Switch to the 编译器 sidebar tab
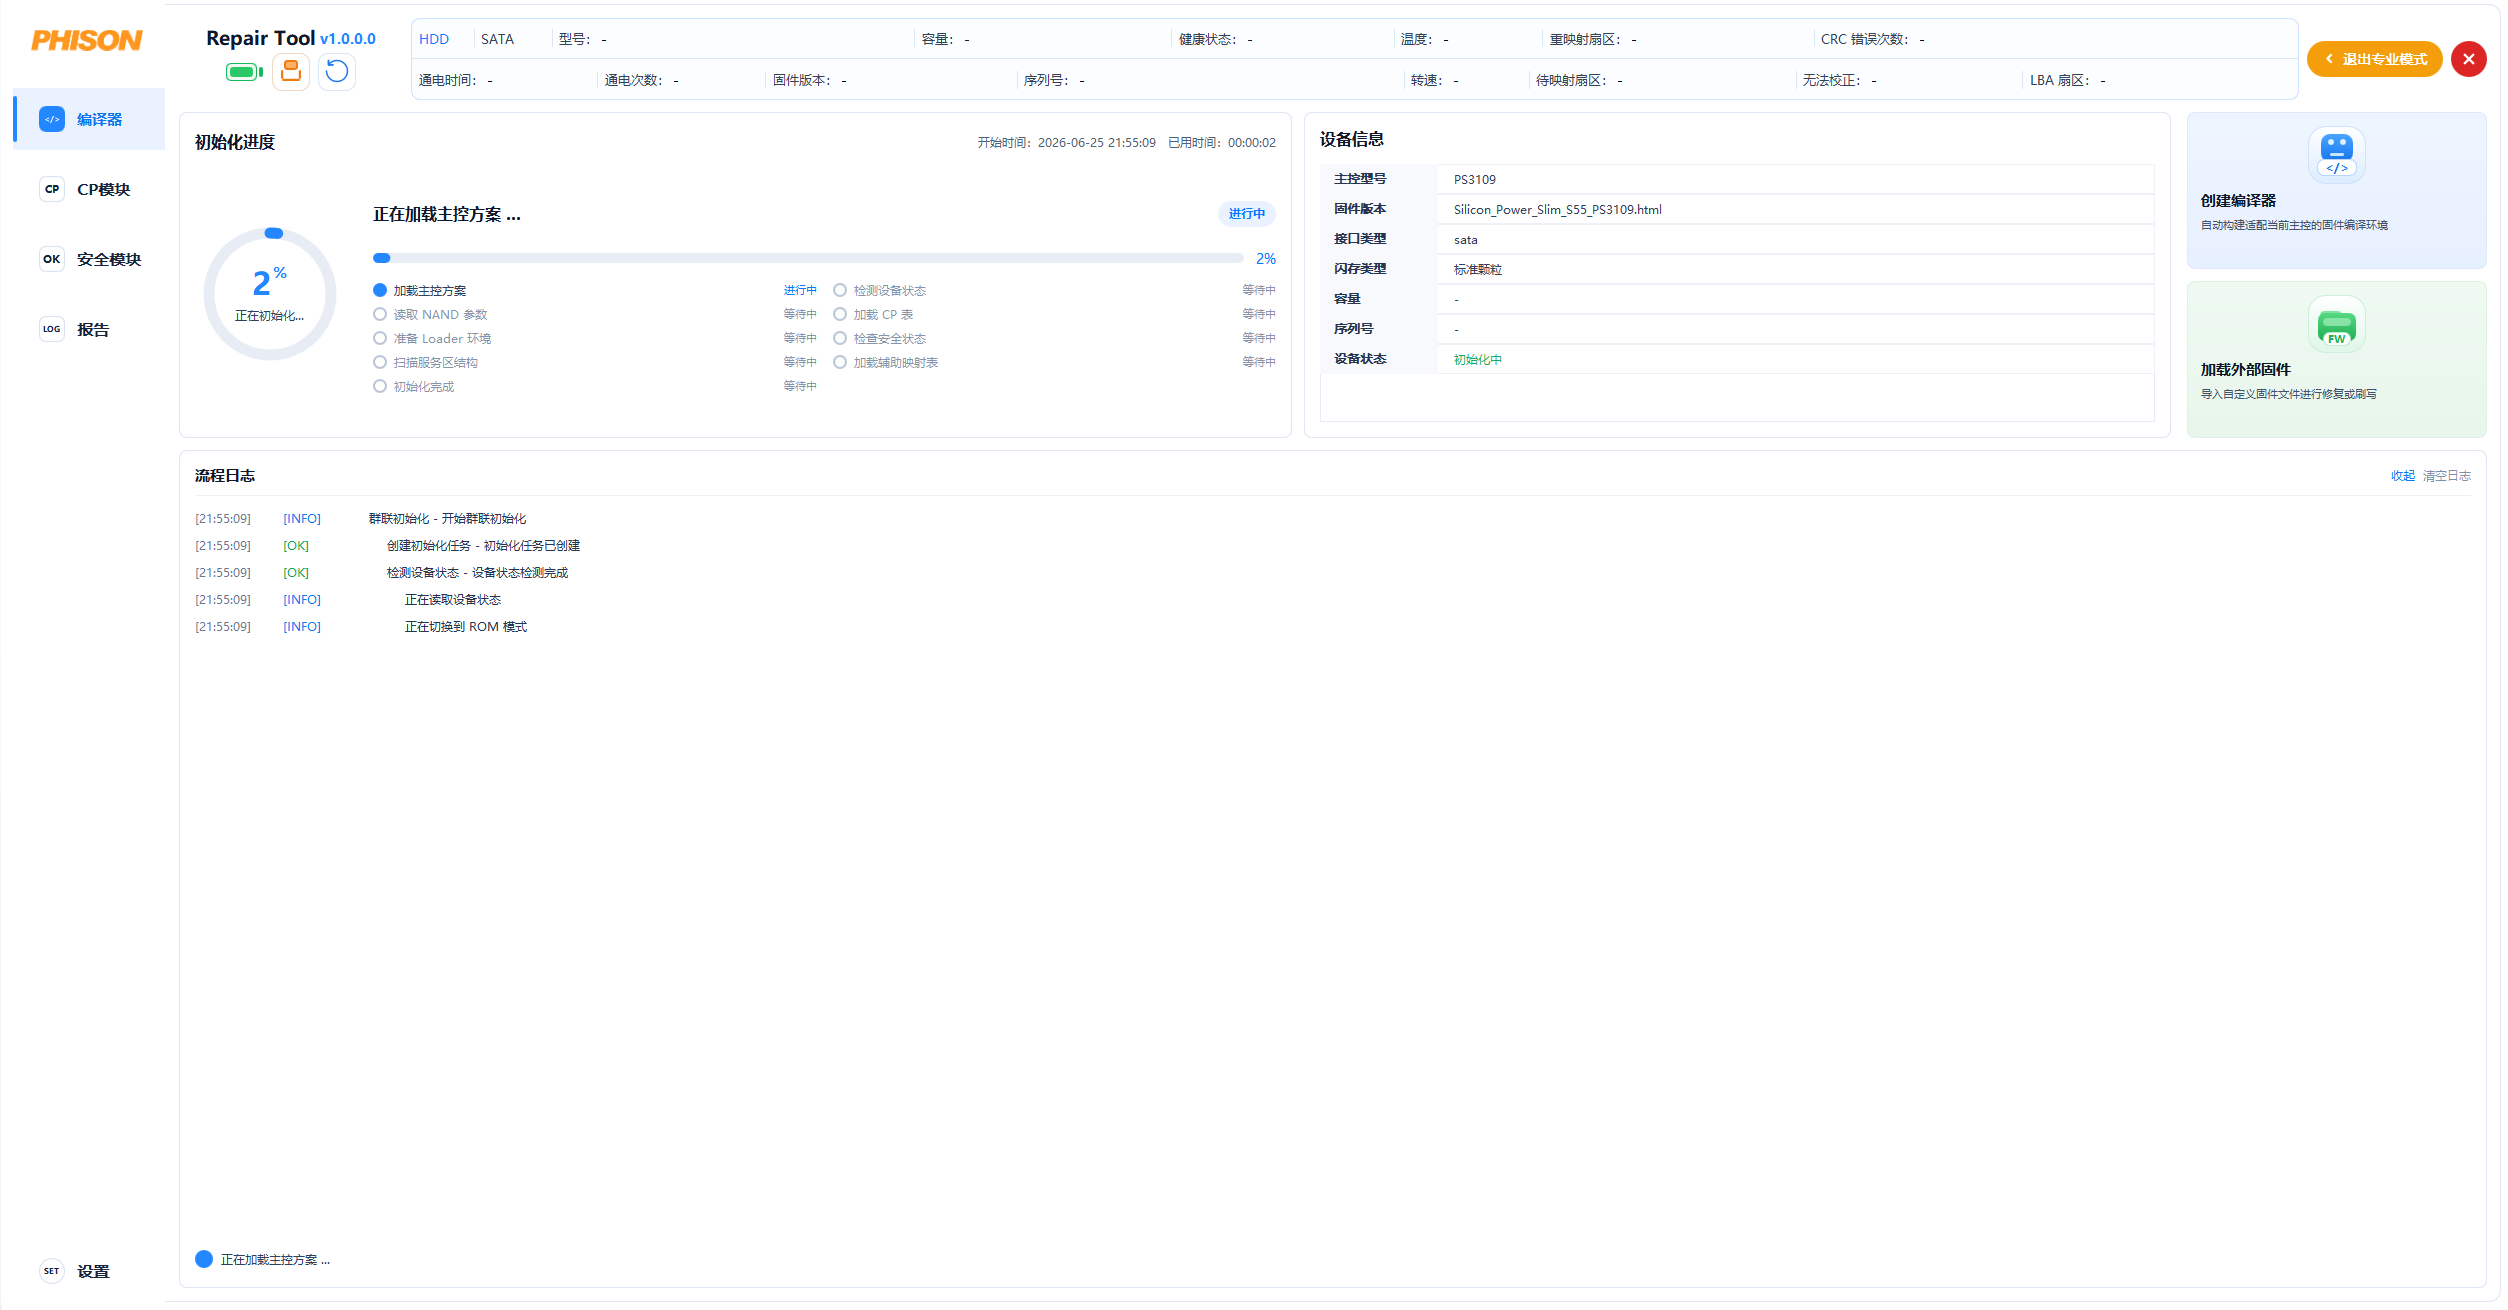Image resolution: width=2508 pixels, height=1310 pixels. 89,119
